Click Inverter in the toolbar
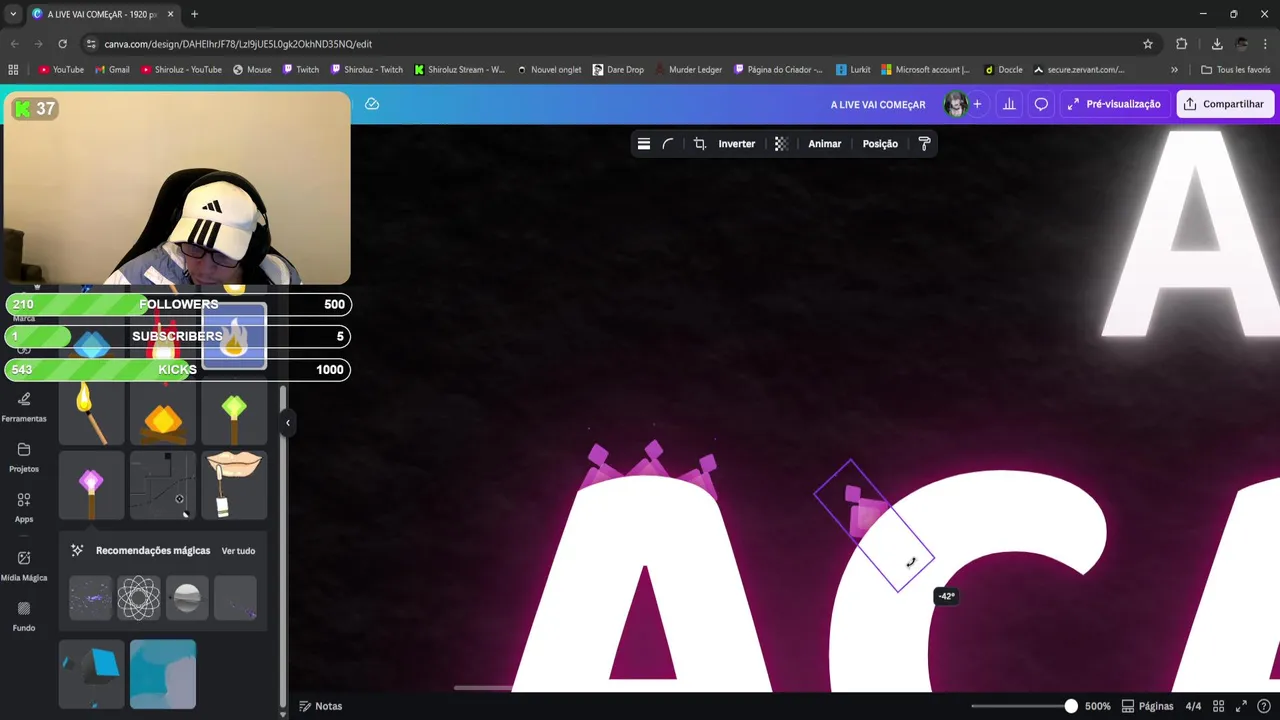This screenshot has width=1280, height=720. [737, 144]
